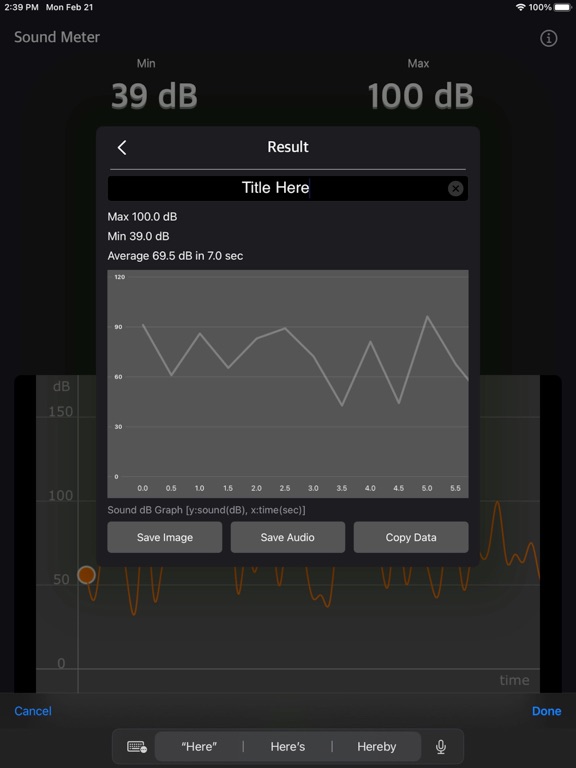Click the Title Here text field
The image size is (576, 768).
288,188
